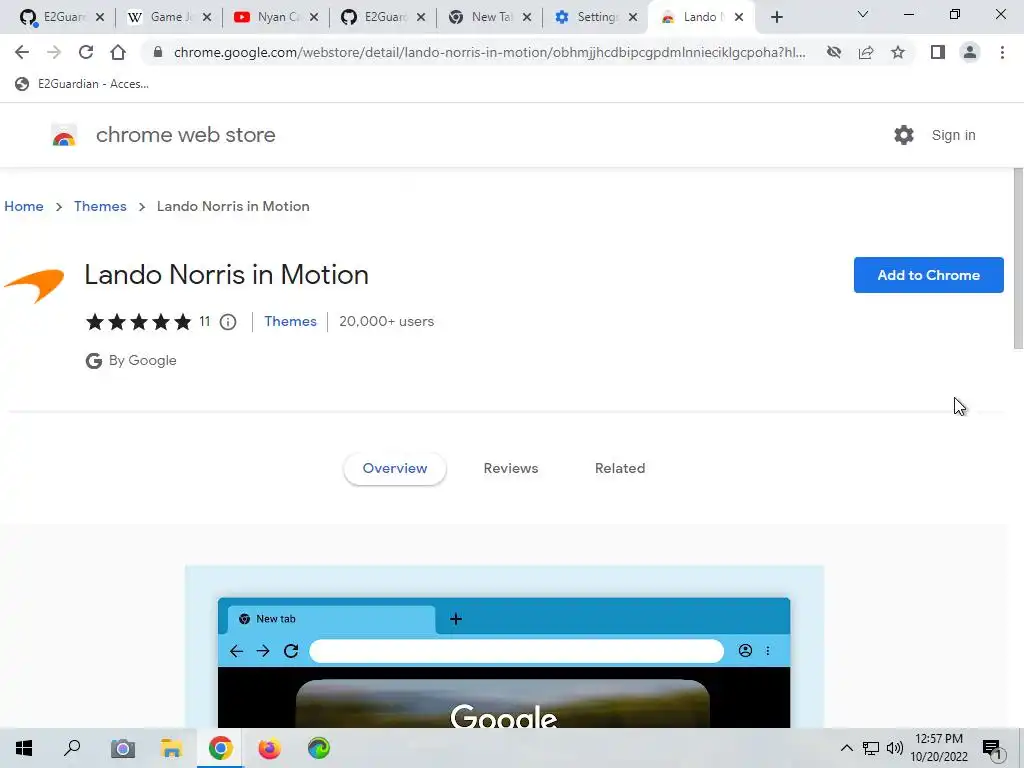1024x768 pixels.
Task: Click the Chrome taskbar icon
Action: 221,748
